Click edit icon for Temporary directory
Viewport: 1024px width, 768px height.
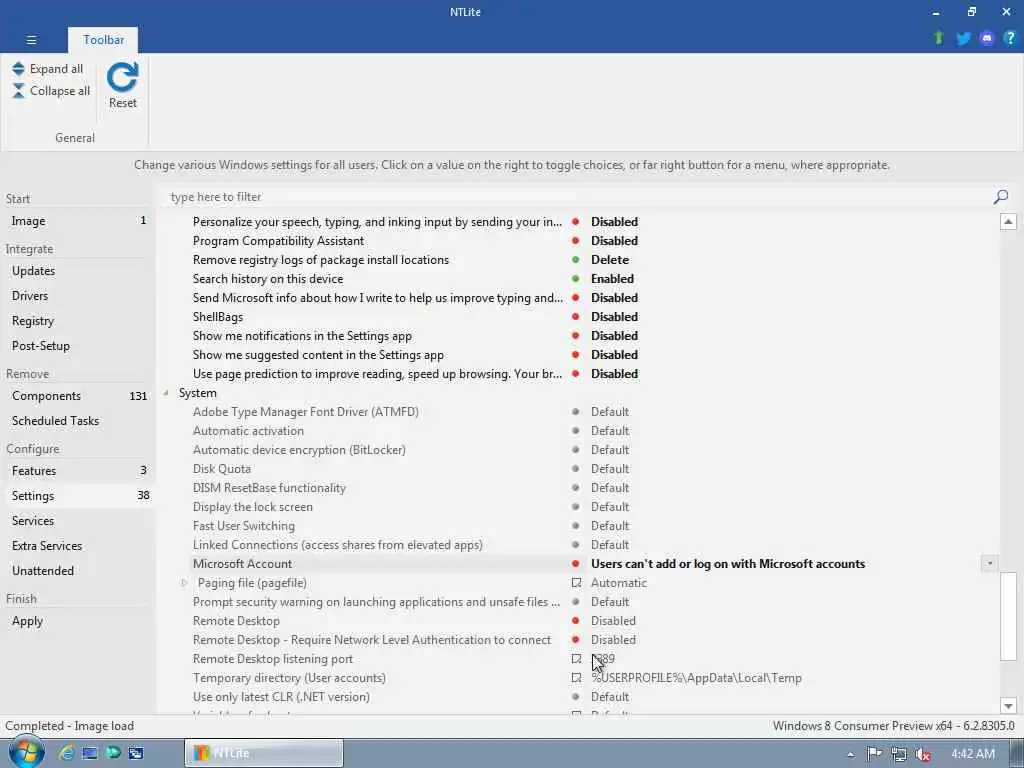point(576,678)
